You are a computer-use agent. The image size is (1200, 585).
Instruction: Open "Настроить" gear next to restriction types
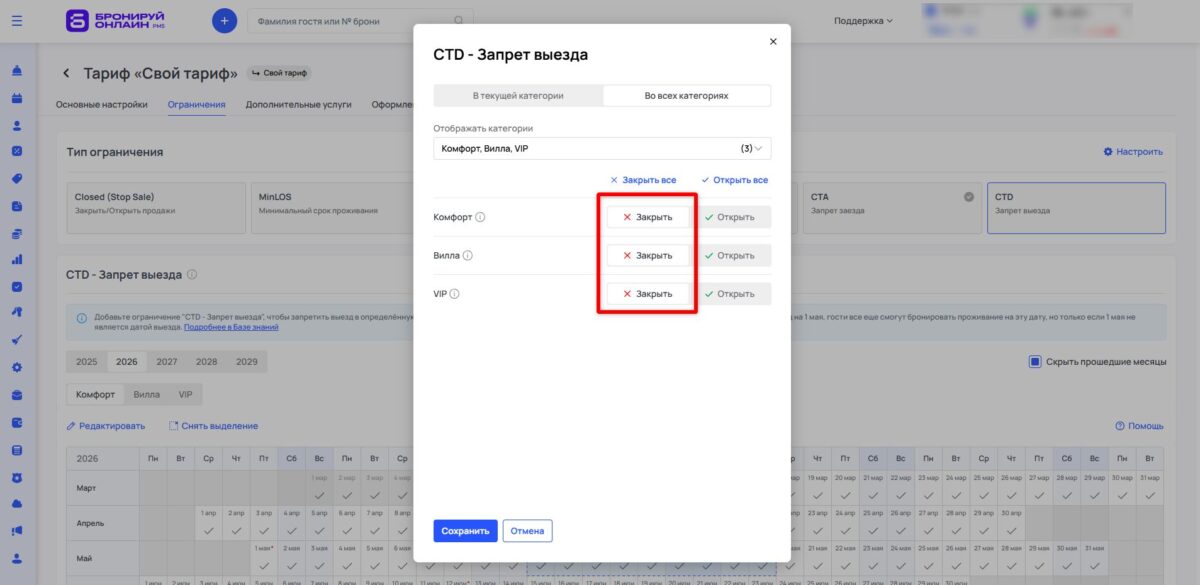click(1135, 151)
